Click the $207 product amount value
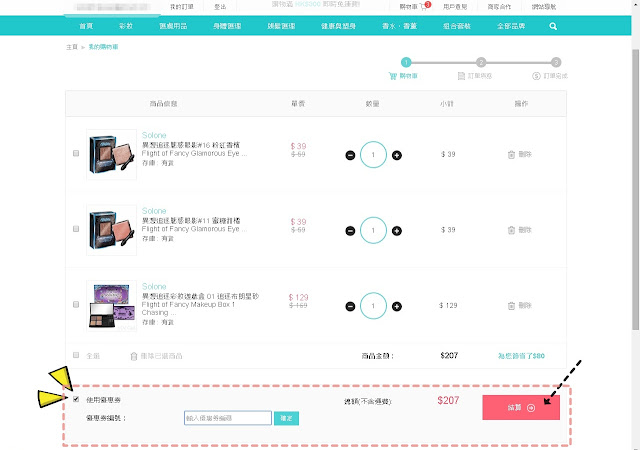 (x=449, y=355)
